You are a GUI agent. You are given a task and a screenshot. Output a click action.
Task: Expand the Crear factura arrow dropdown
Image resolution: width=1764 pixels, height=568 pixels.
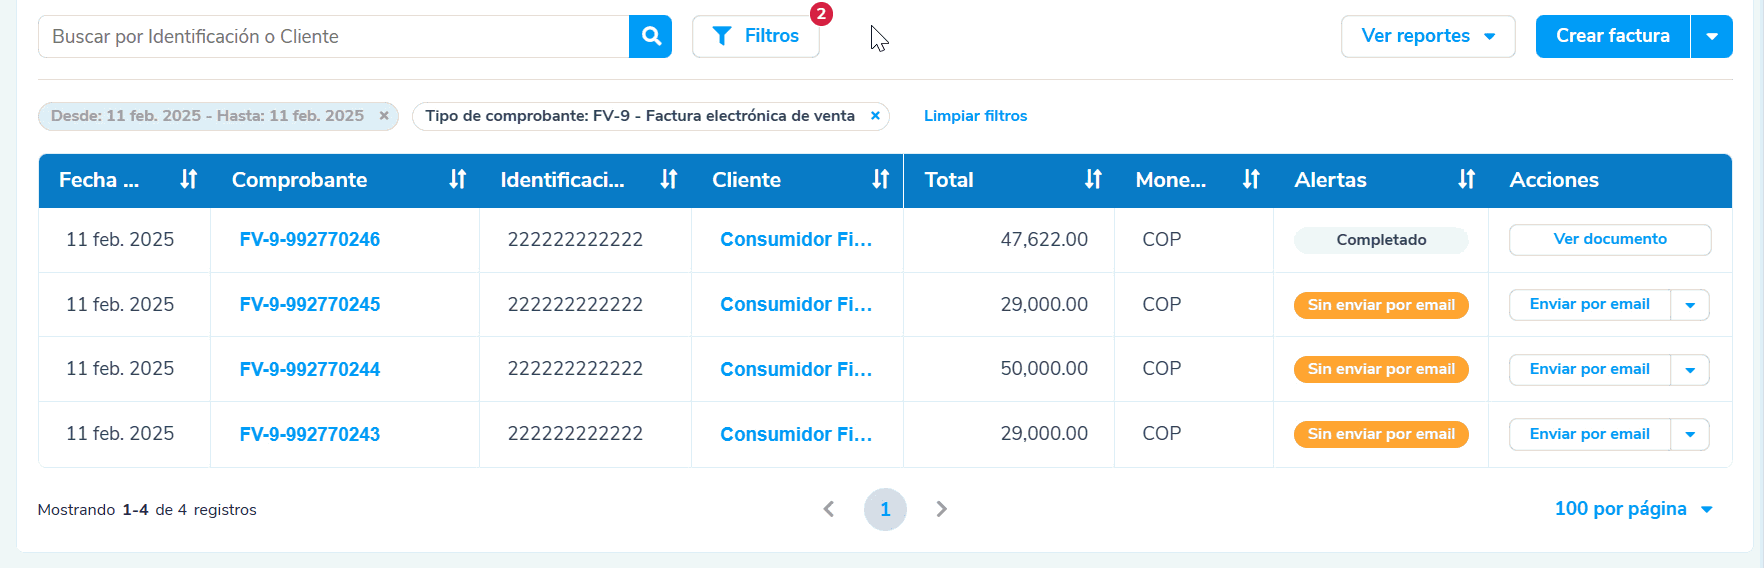(x=1712, y=36)
